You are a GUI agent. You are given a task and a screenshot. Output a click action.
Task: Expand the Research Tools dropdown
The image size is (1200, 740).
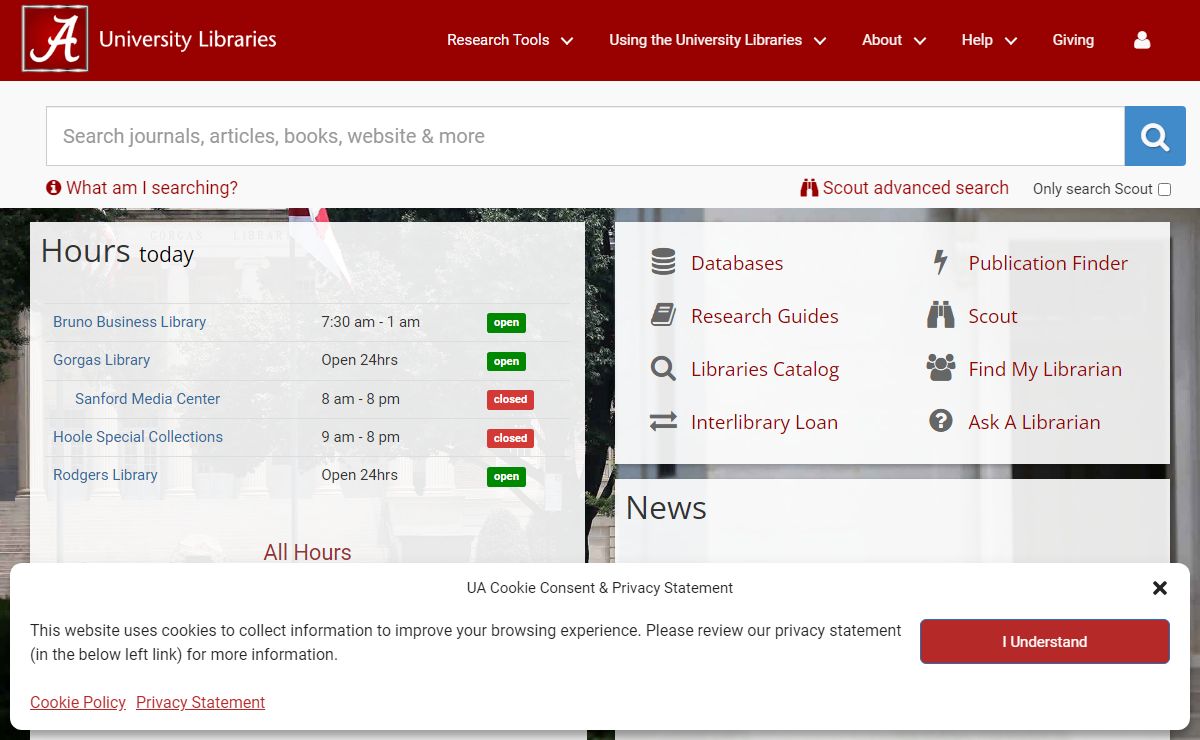509,40
